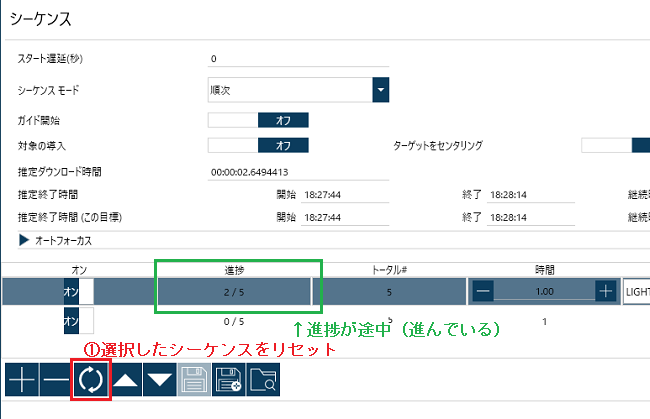Screen dimensions: 650x419
Task: Click the greyed-out save sequence icon
Action: (194, 379)
